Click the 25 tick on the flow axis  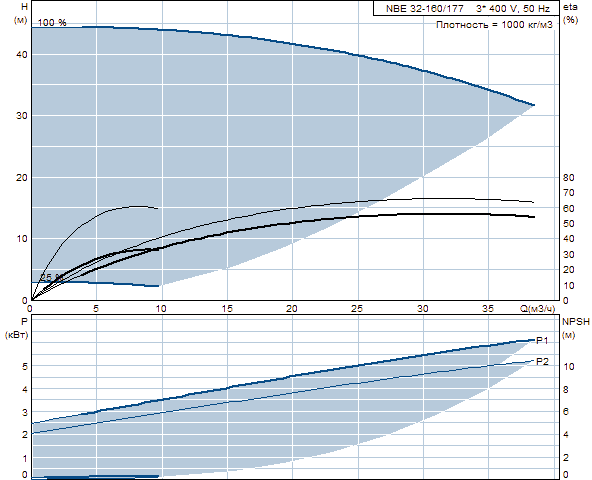pos(357,309)
